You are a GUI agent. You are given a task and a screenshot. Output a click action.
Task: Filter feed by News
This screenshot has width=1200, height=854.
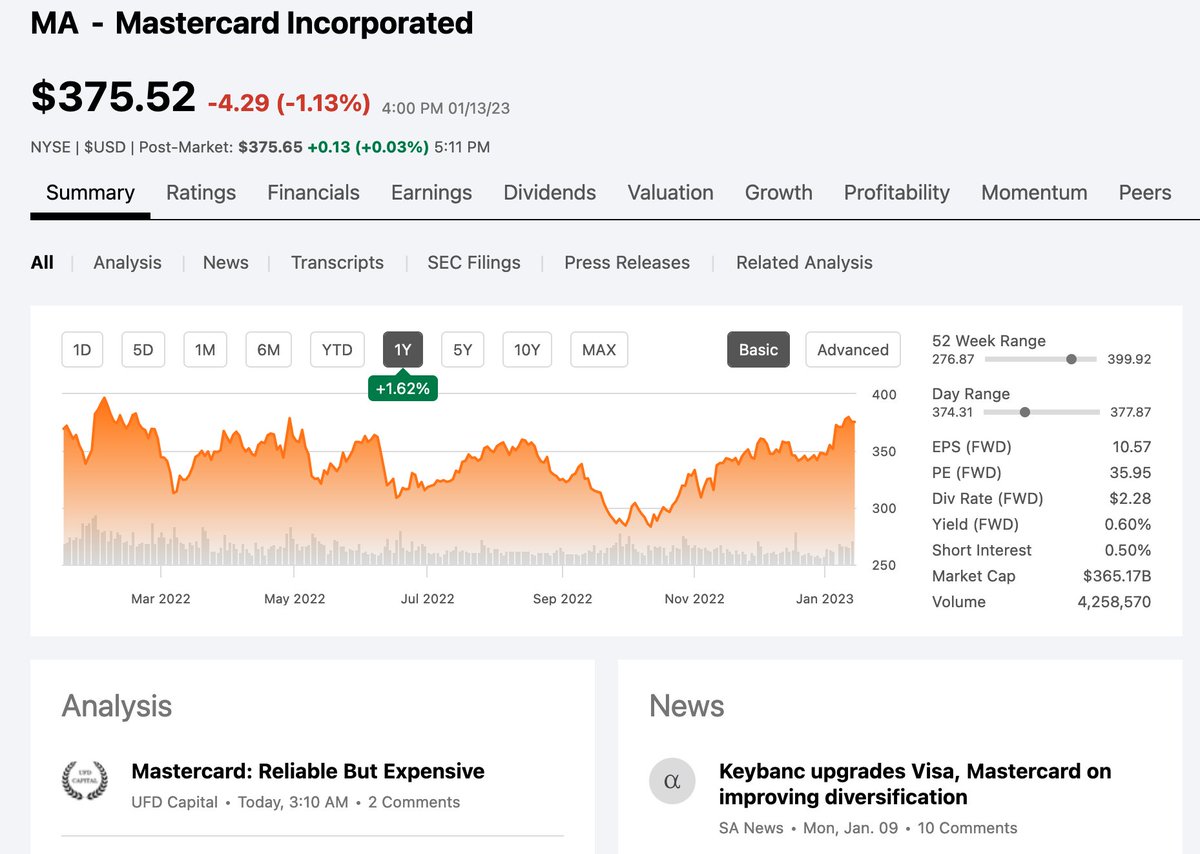(x=226, y=263)
